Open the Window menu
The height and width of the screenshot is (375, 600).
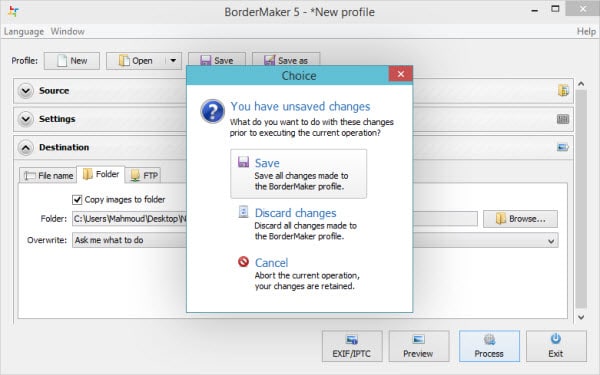(67, 31)
